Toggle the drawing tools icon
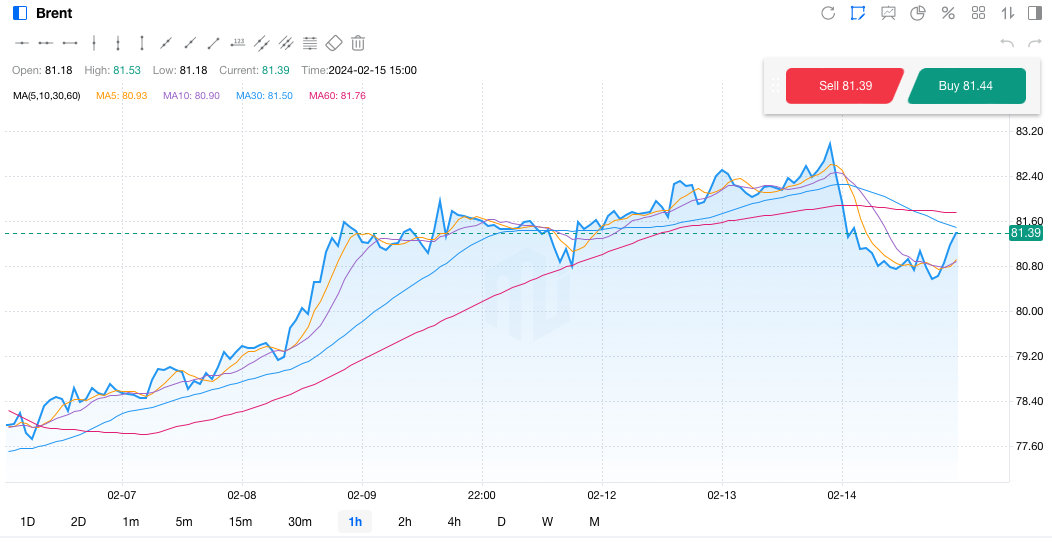Screen dimensions: 1052x542 pos(858,13)
